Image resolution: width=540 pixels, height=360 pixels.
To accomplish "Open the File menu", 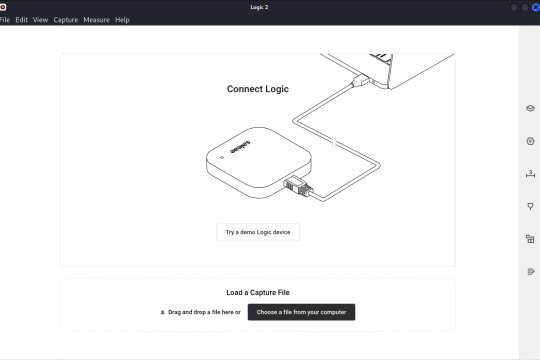I will coord(4,20).
